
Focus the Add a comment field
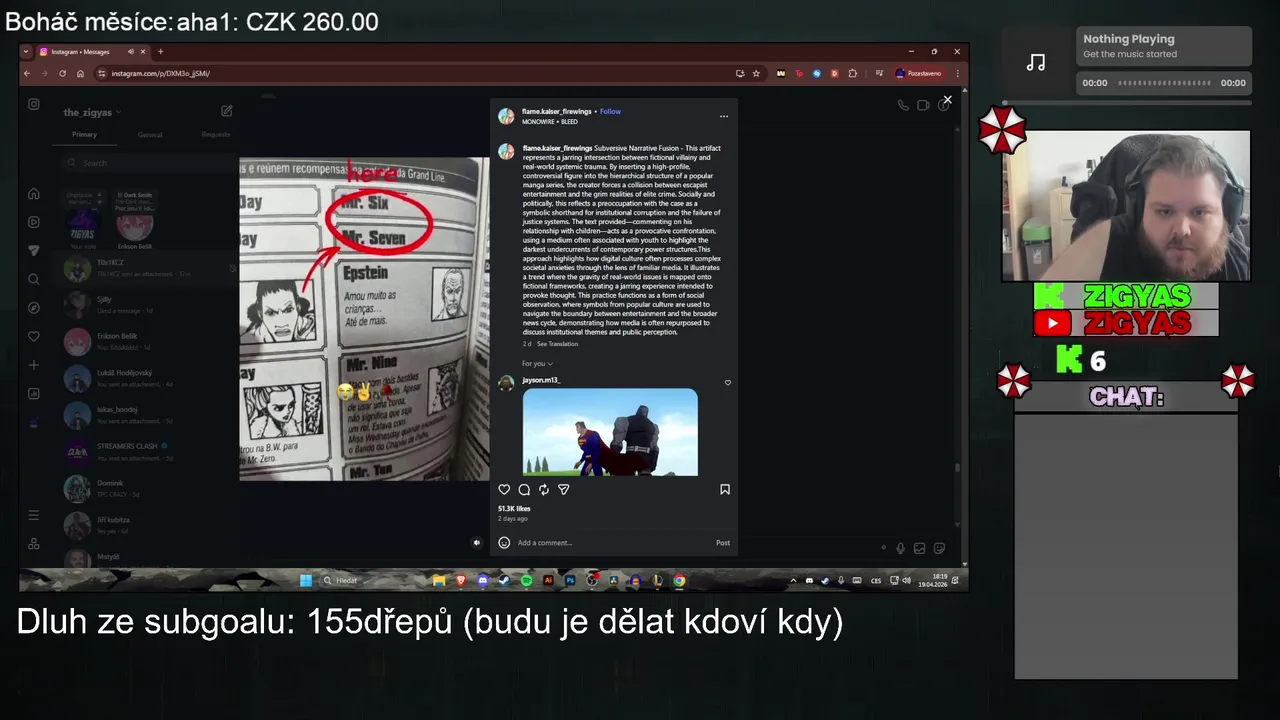coord(612,543)
